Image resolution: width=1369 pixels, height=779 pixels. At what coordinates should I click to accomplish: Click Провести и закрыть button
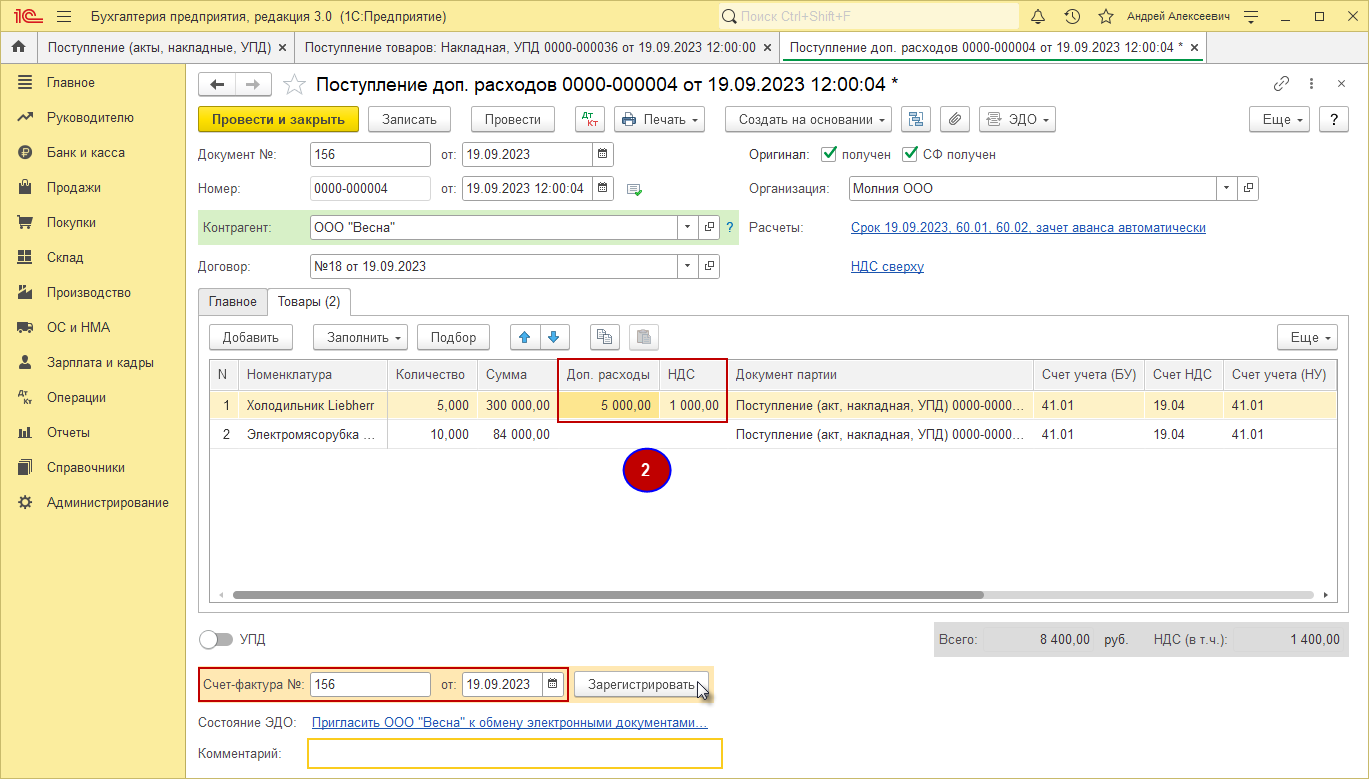point(278,119)
